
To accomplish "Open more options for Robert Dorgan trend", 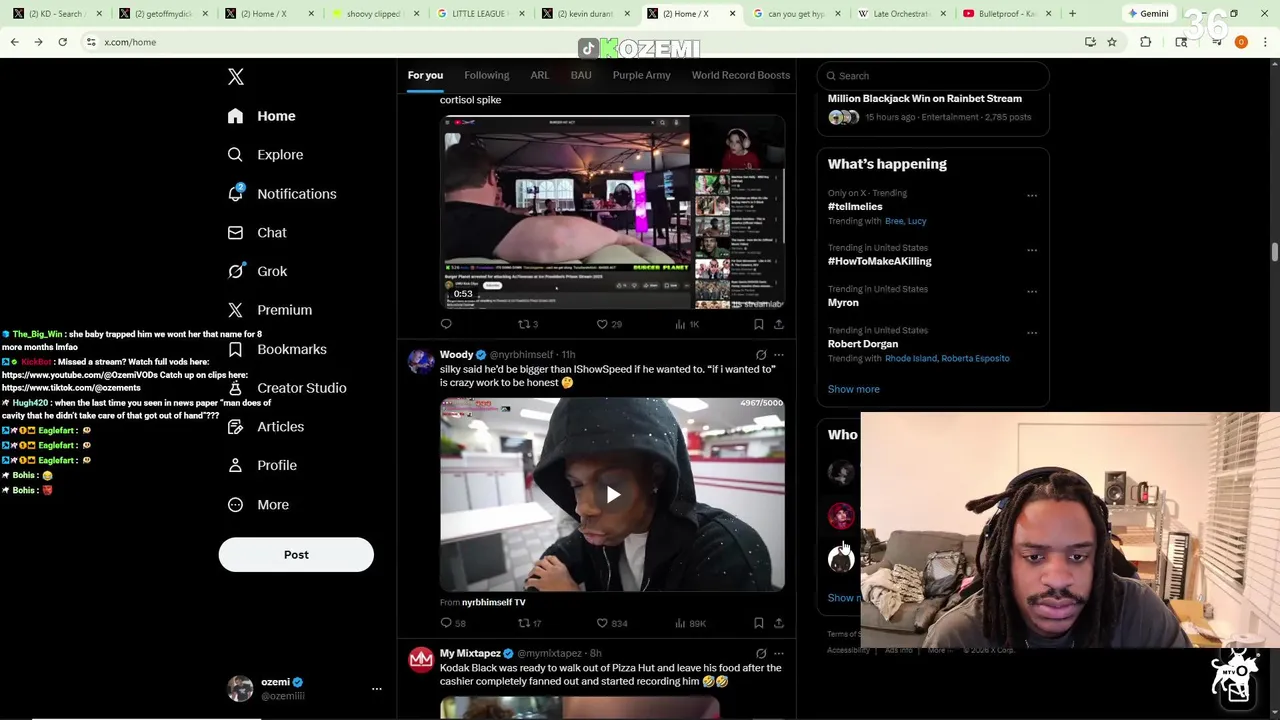I will (x=1032, y=333).
